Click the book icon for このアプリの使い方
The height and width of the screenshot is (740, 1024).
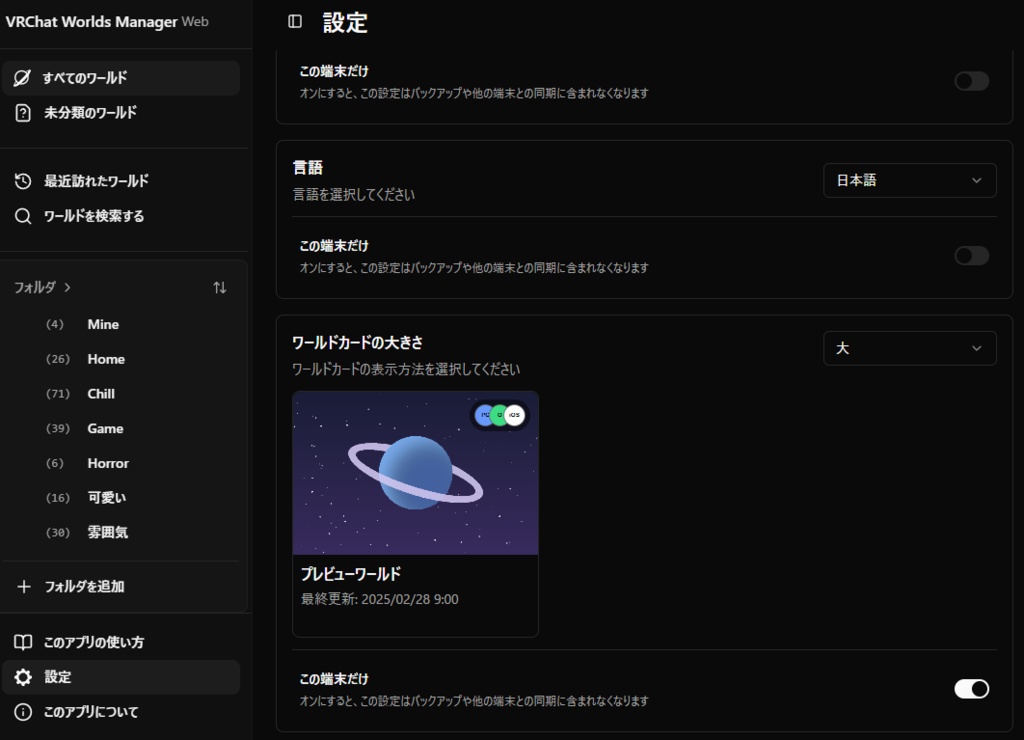click(23, 642)
